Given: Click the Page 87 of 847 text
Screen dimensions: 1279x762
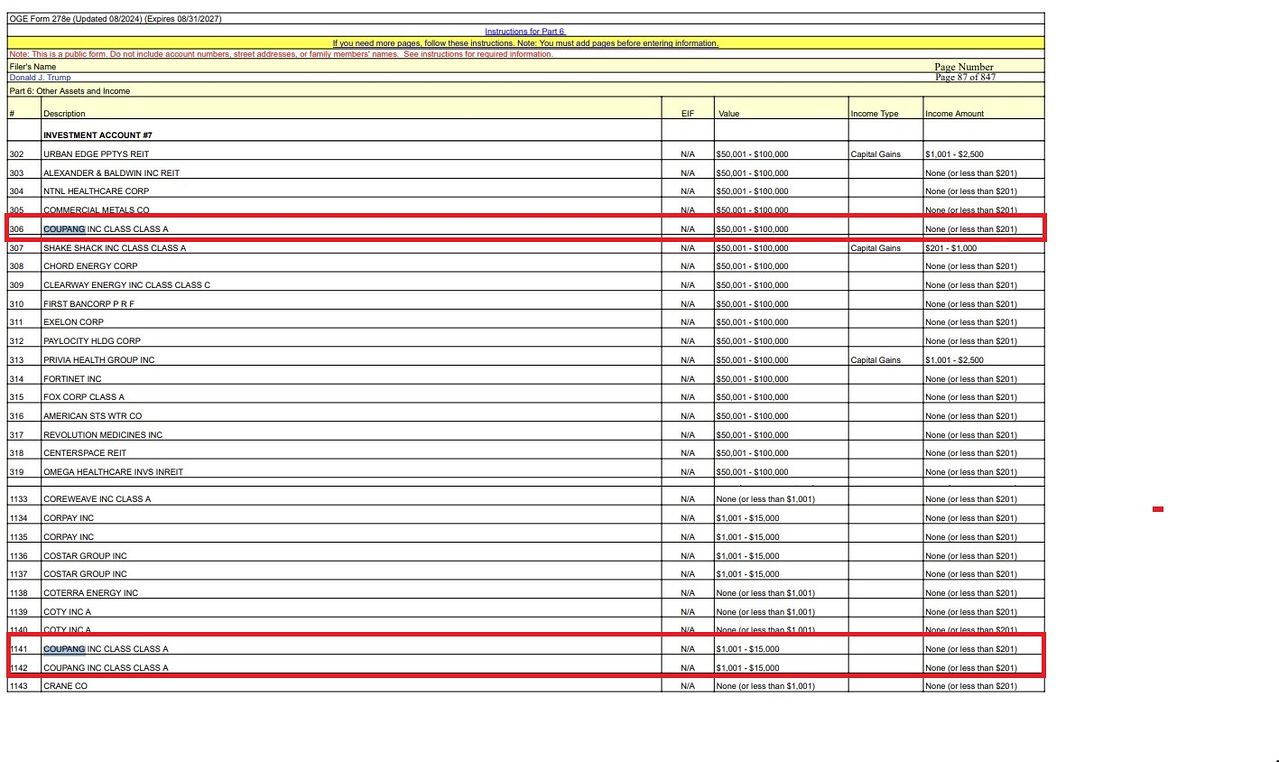Looking at the screenshot, I should (x=965, y=77).
